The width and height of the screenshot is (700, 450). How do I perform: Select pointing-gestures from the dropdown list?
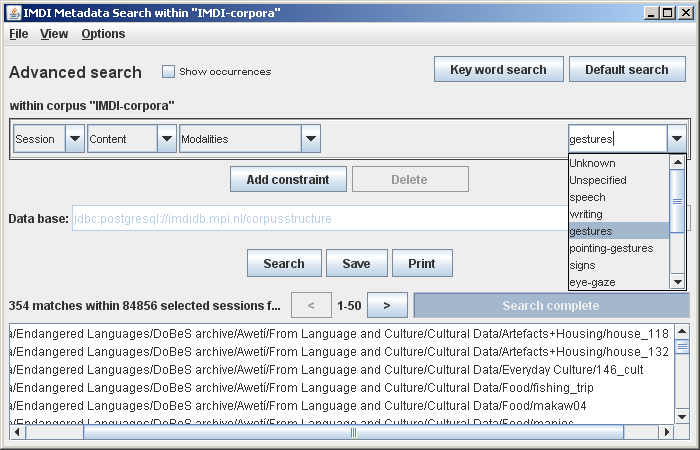[x=610, y=248]
